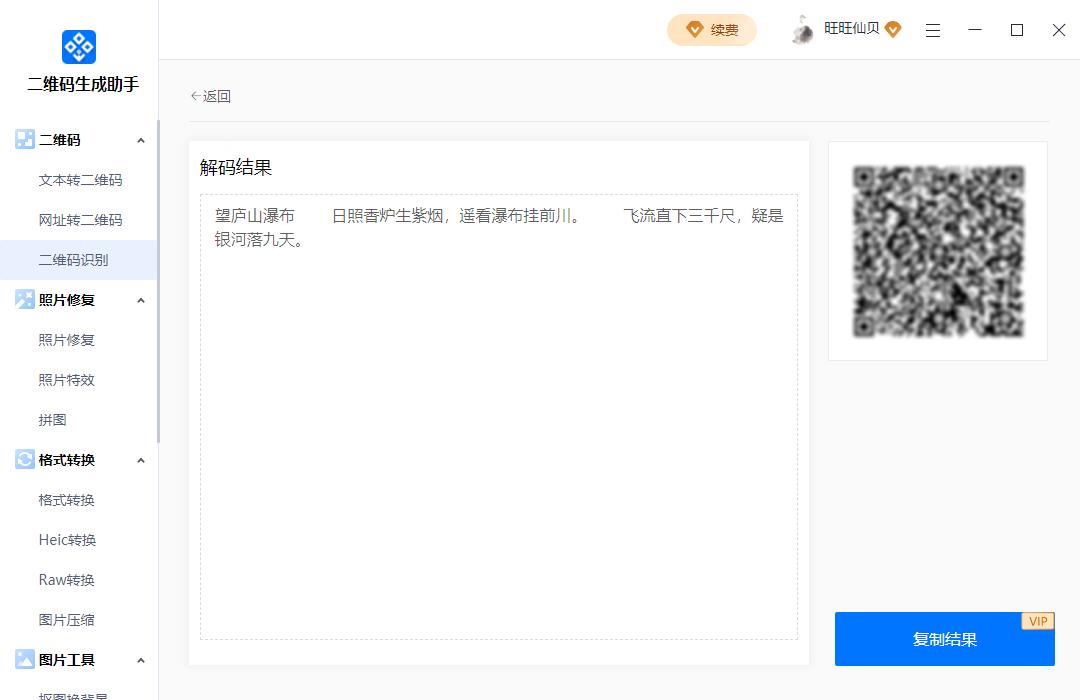Click the 二维码生成助手 app logo
The width and height of the screenshot is (1080, 700).
click(x=77, y=46)
